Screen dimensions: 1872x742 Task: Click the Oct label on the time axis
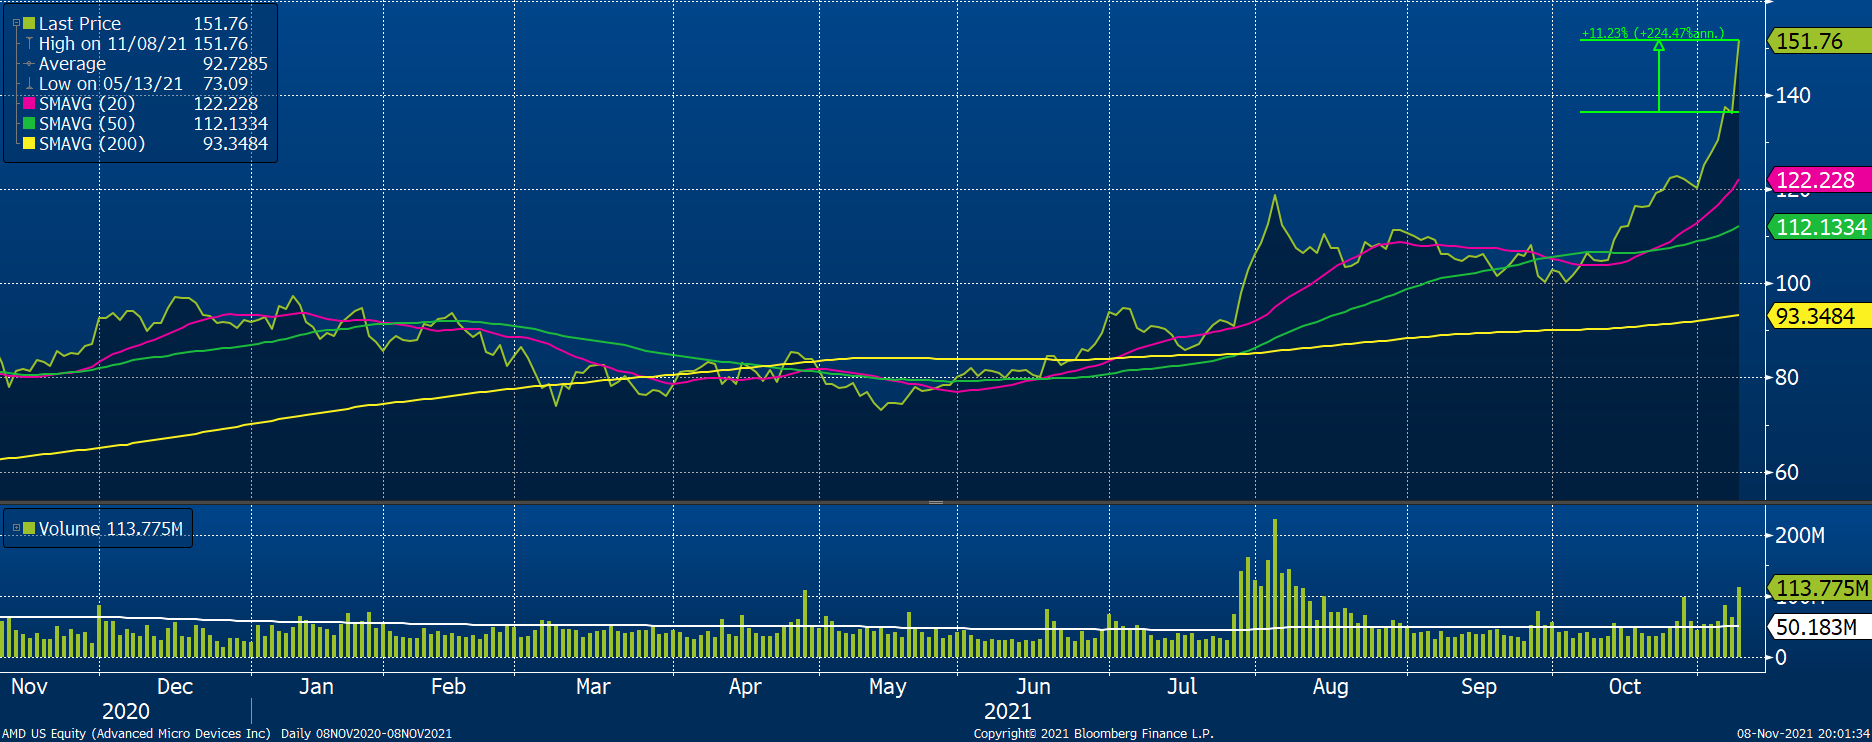[1625, 686]
